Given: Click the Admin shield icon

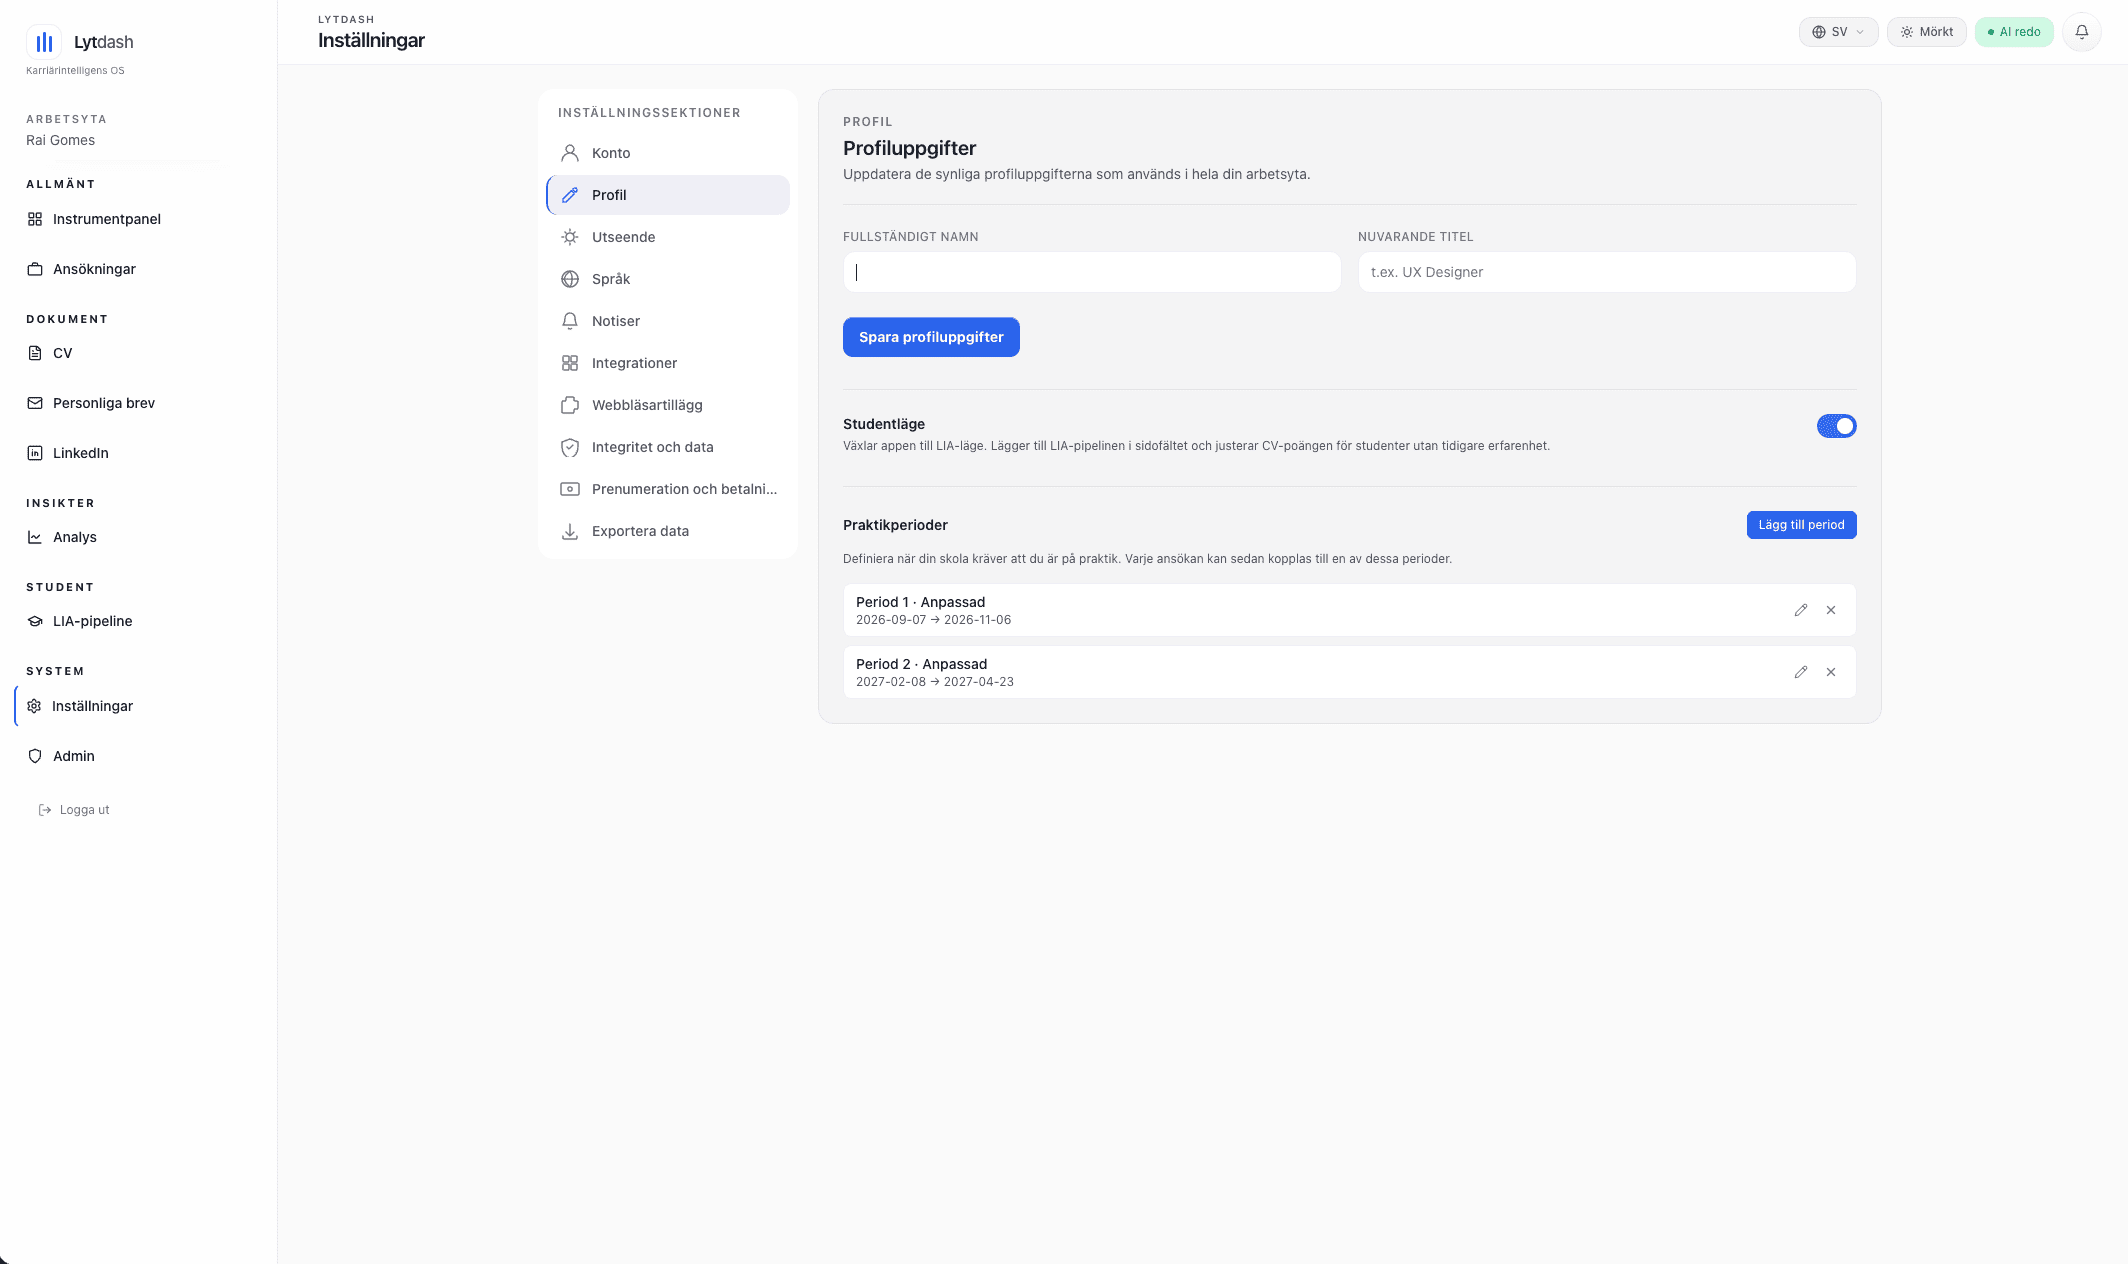Looking at the screenshot, I should [35, 756].
